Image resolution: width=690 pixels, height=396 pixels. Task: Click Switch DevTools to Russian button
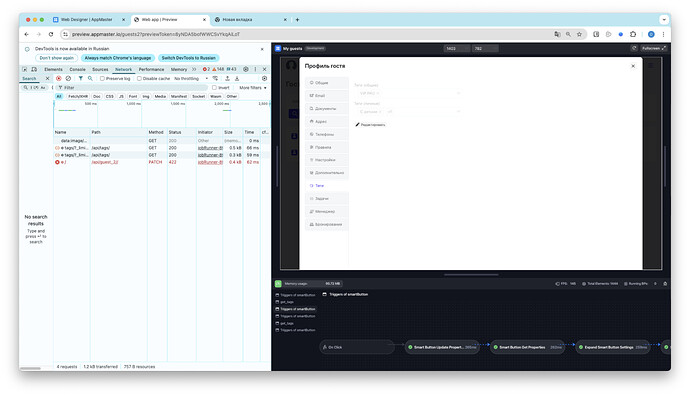(x=188, y=58)
